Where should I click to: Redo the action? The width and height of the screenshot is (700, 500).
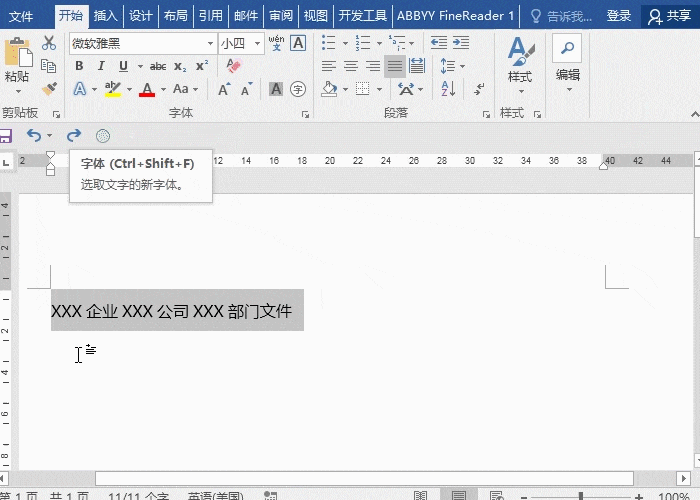pyautogui.click(x=74, y=135)
